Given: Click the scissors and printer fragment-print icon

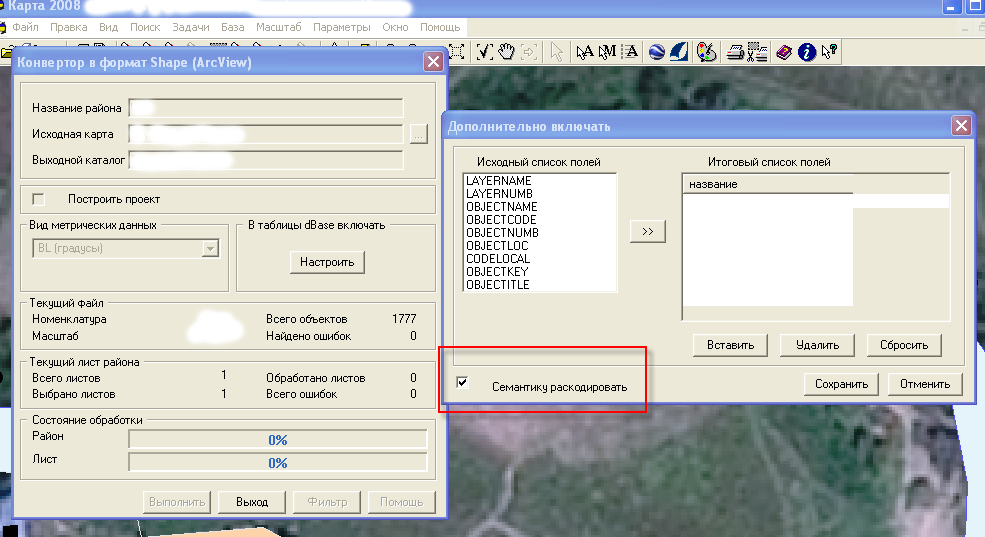Looking at the screenshot, I should [757, 52].
